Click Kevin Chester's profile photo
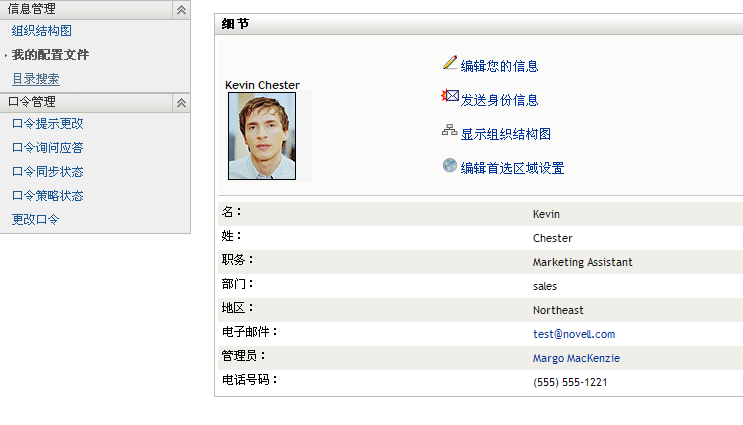 [262, 136]
